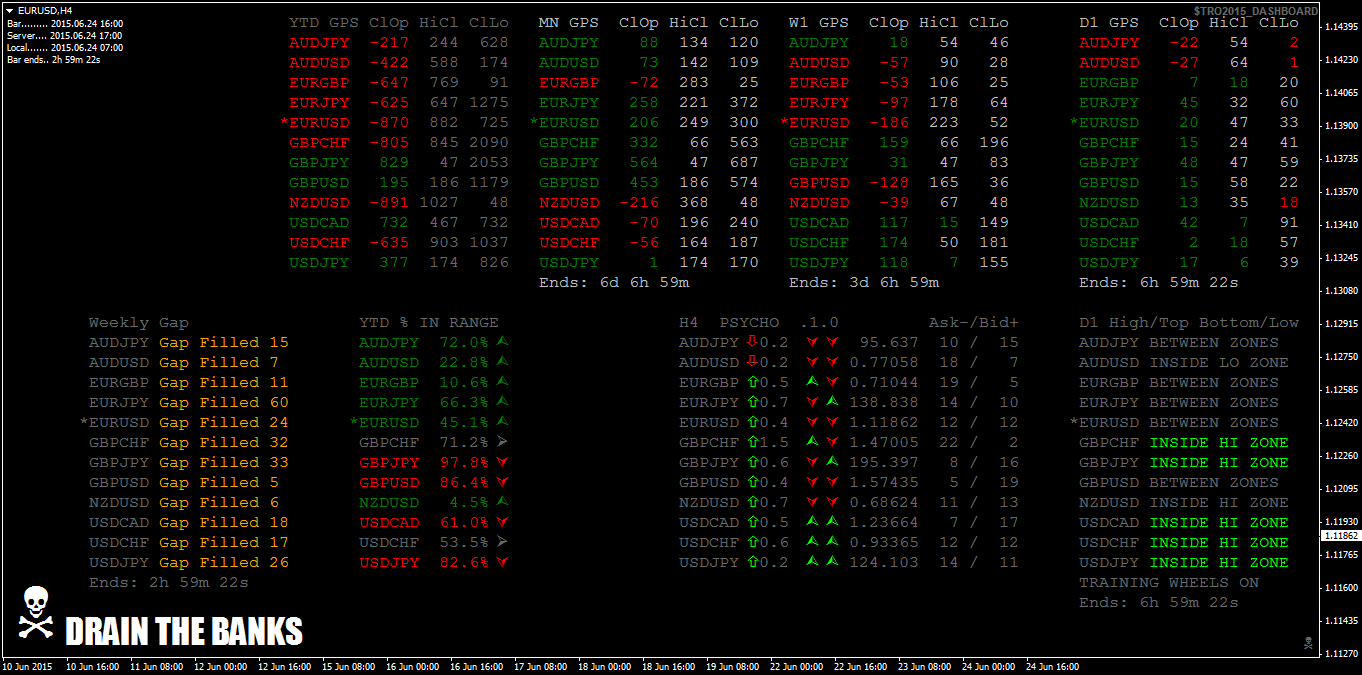Click the EURUSD price 1.11862 in H4 PSYCHO

tap(884, 422)
